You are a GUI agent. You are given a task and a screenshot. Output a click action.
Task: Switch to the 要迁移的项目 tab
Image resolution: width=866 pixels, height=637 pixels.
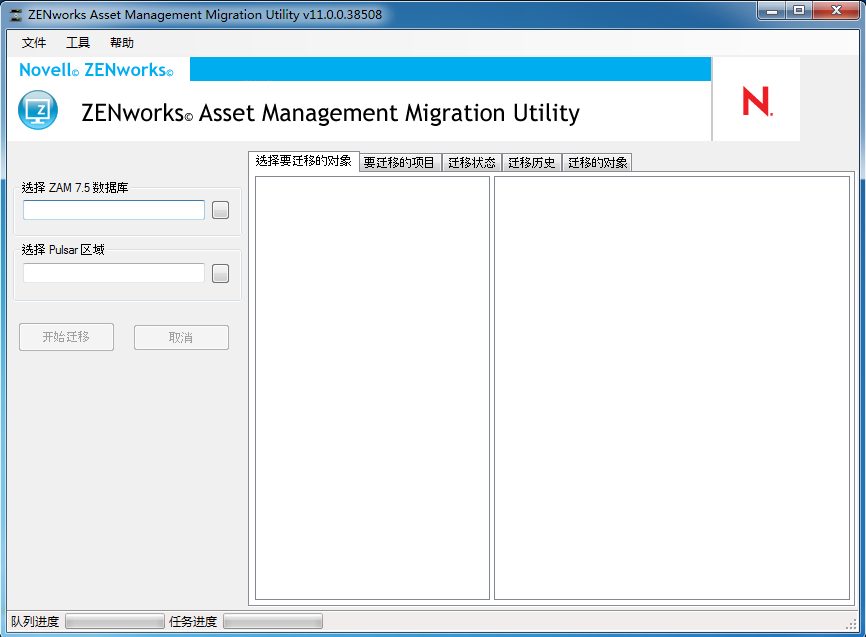tap(400, 162)
